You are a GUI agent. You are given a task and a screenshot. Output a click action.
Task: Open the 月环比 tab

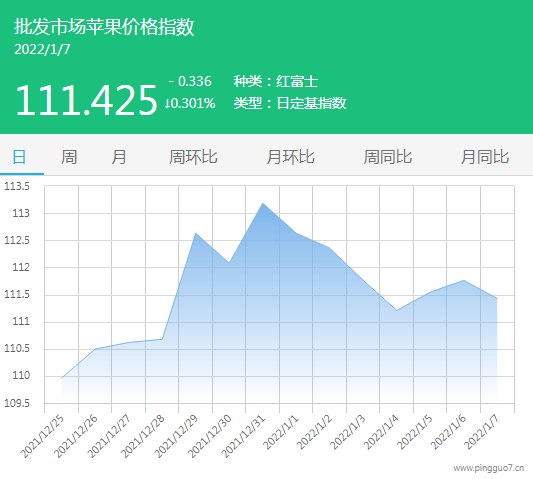[x=290, y=157]
